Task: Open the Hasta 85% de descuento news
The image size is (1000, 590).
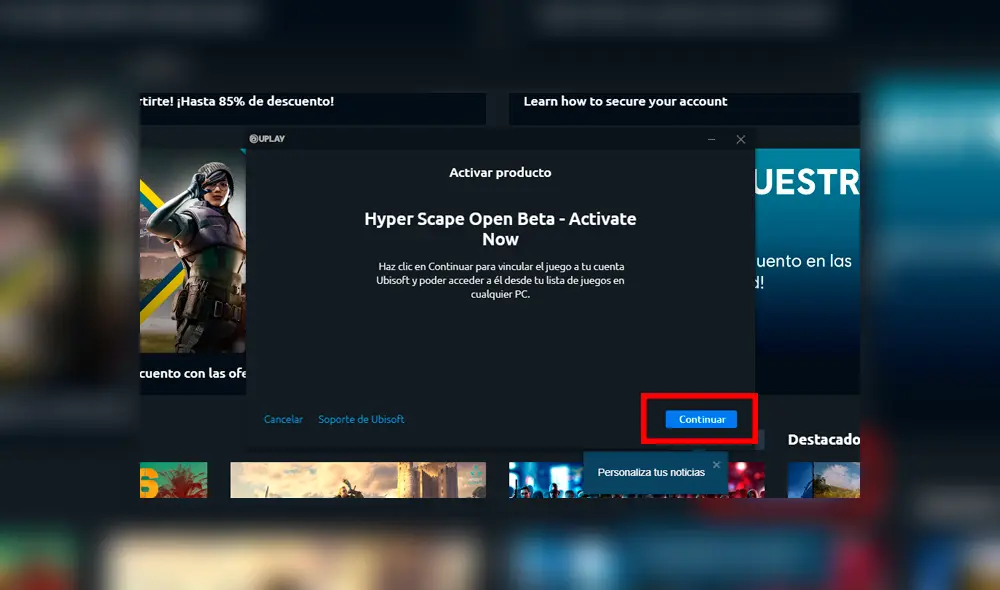Action: (x=240, y=102)
